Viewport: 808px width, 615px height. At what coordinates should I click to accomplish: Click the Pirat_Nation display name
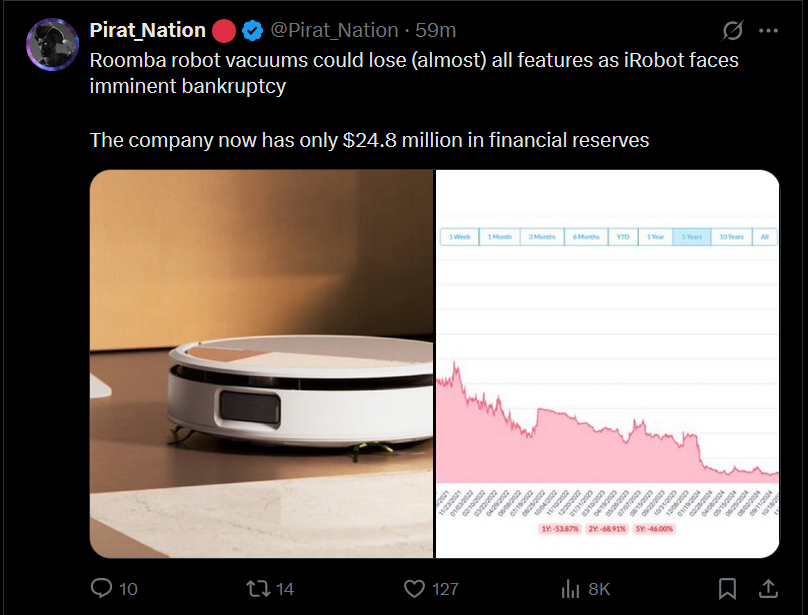point(148,31)
